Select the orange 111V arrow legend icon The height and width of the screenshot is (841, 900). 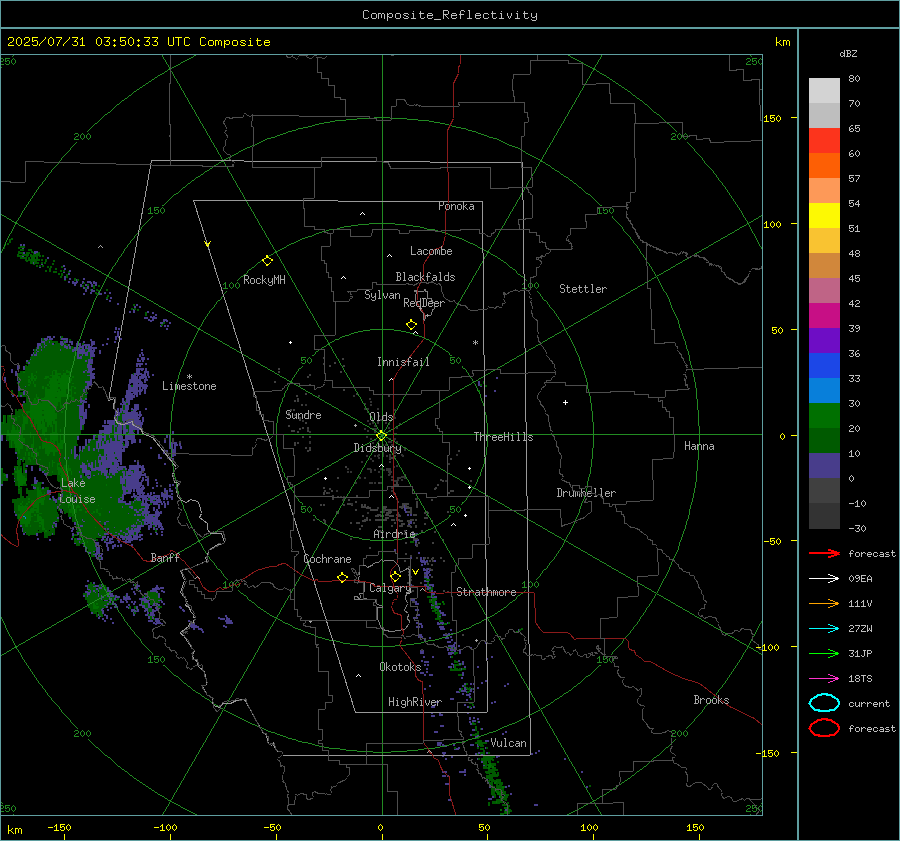coord(824,603)
